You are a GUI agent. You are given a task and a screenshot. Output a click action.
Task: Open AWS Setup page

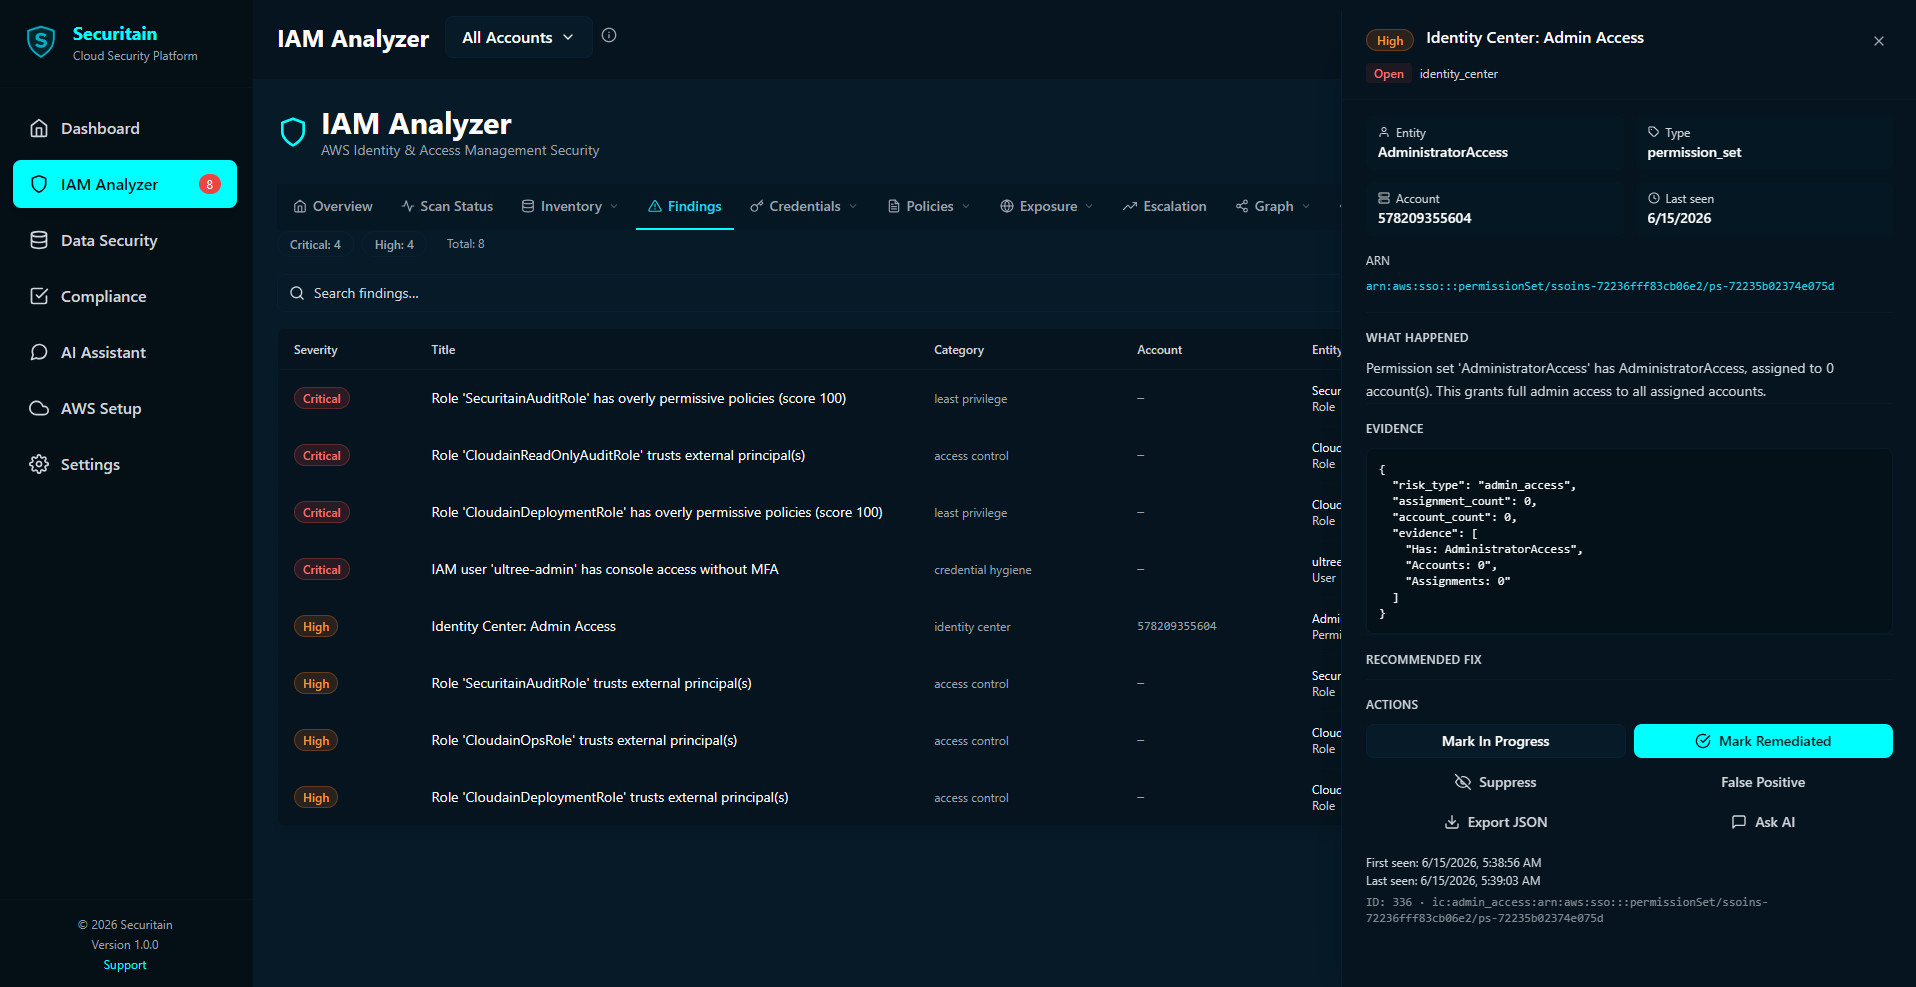pos(125,408)
